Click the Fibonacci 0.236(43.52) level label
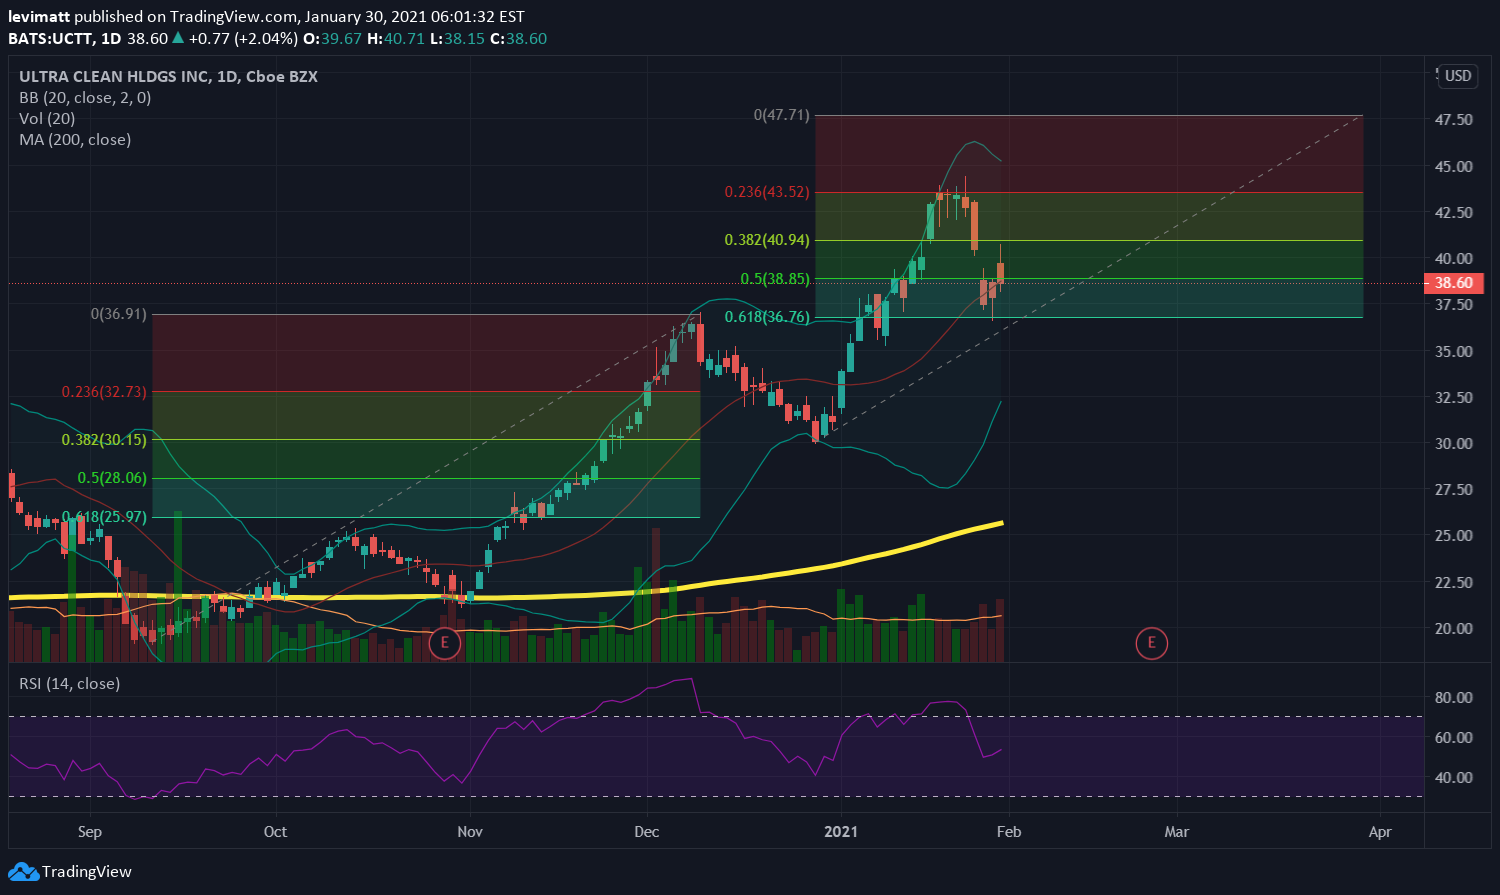Screen dimensions: 1500x895 (768, 192)
